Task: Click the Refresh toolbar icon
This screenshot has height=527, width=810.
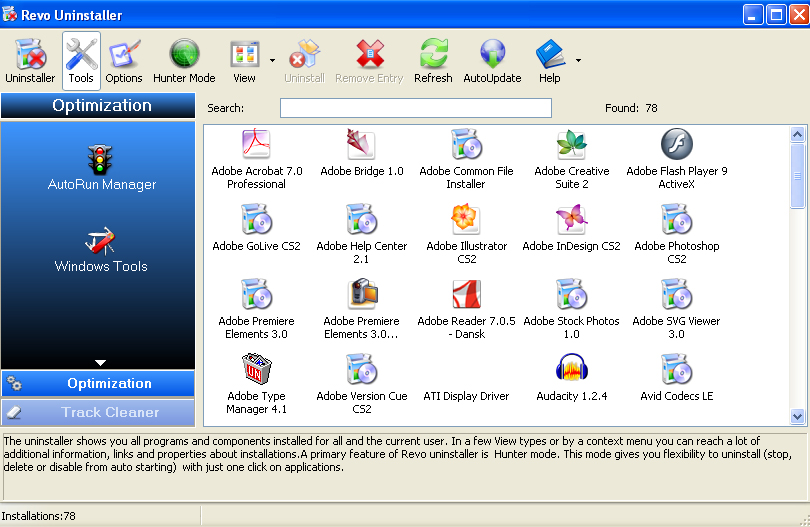Action: 433,61
